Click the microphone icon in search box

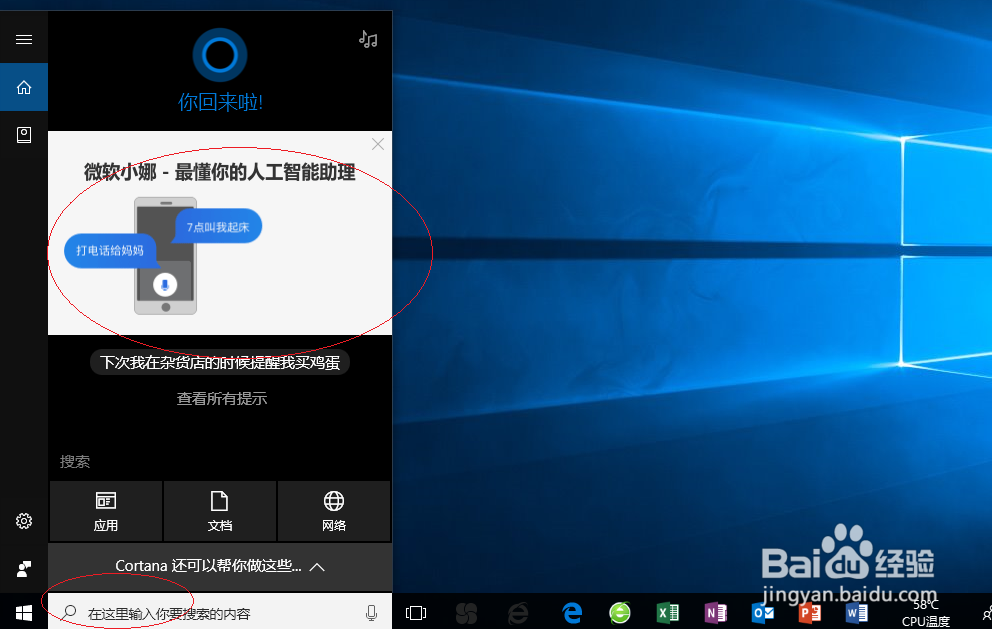coord(371,613)
